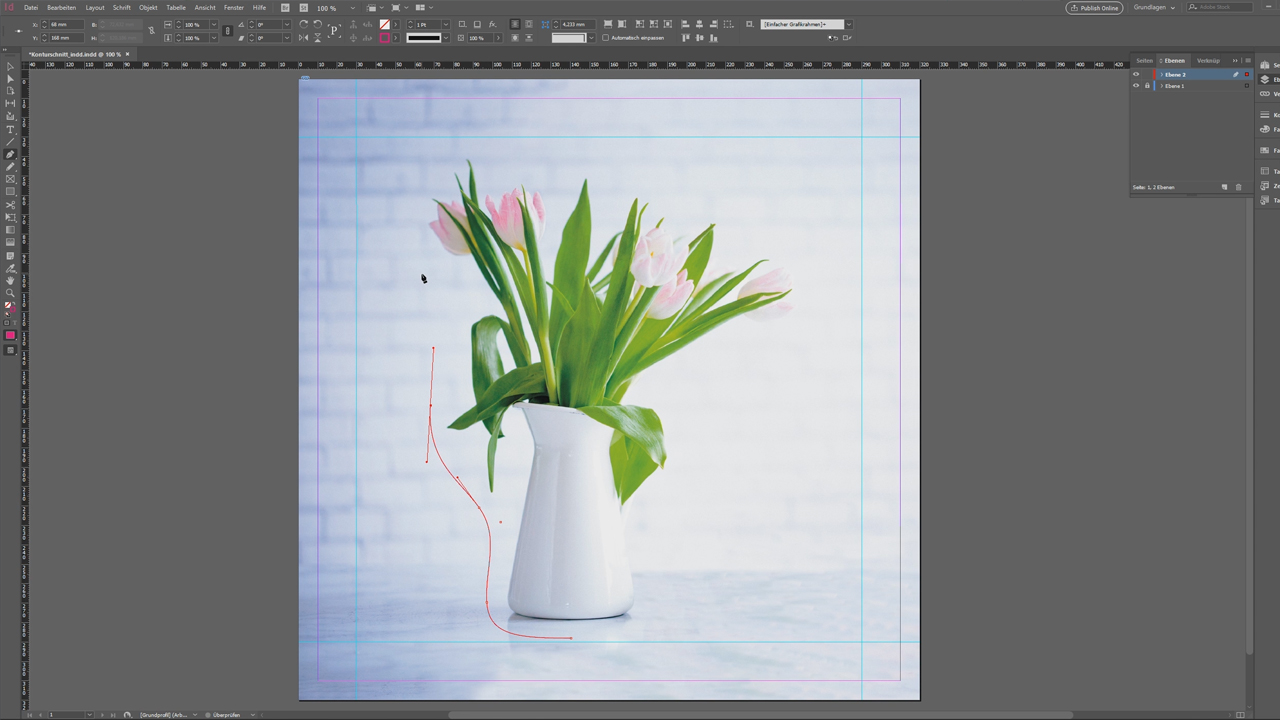
Task: Select the Free Transform tool
Action: coord(11,217)
